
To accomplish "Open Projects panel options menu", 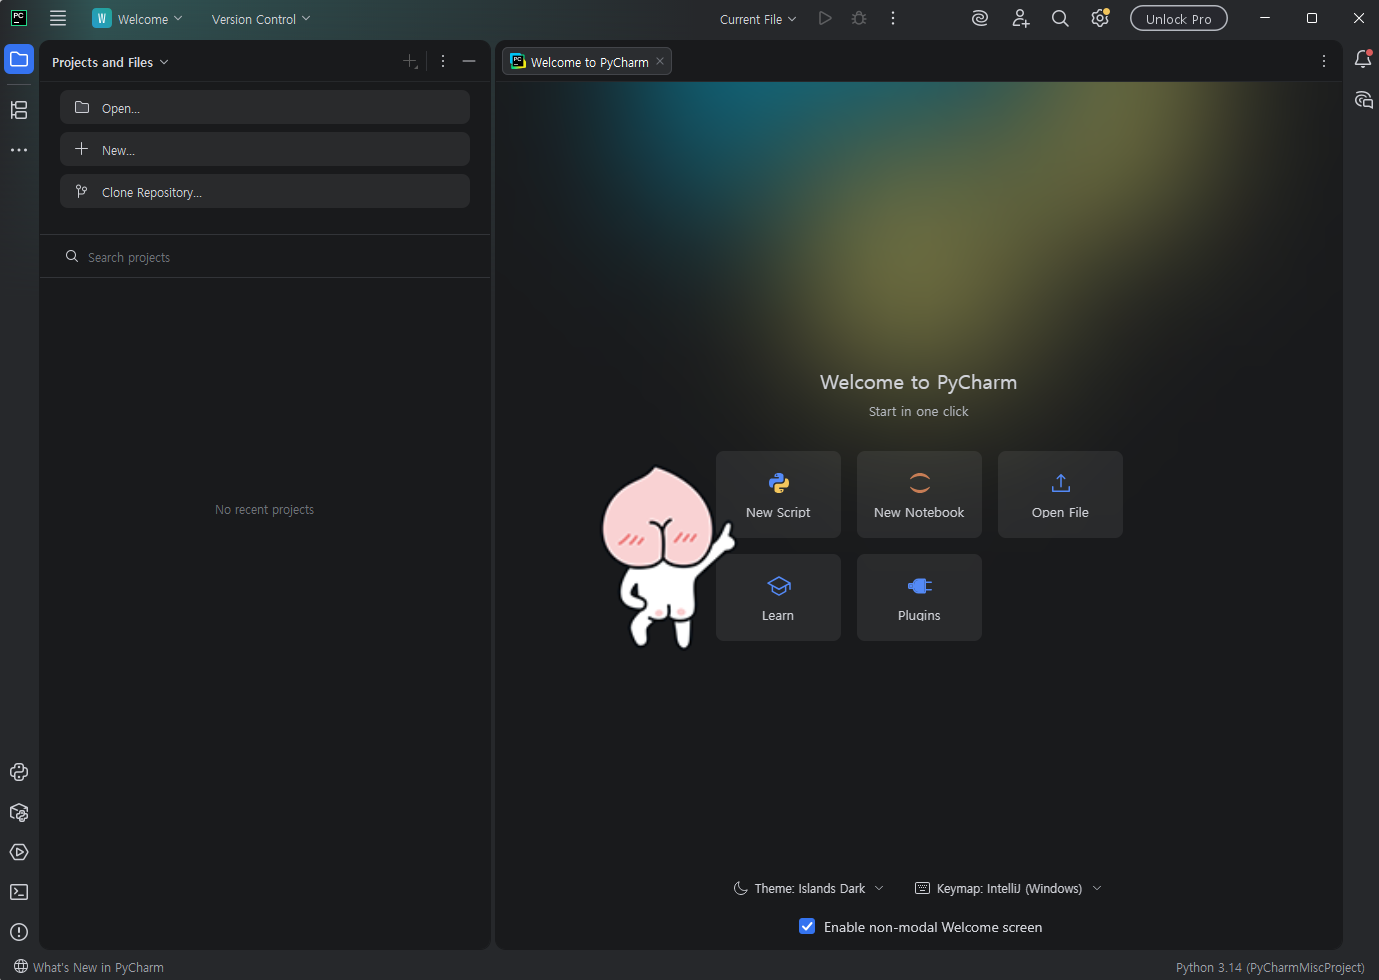I will (443, 62).
